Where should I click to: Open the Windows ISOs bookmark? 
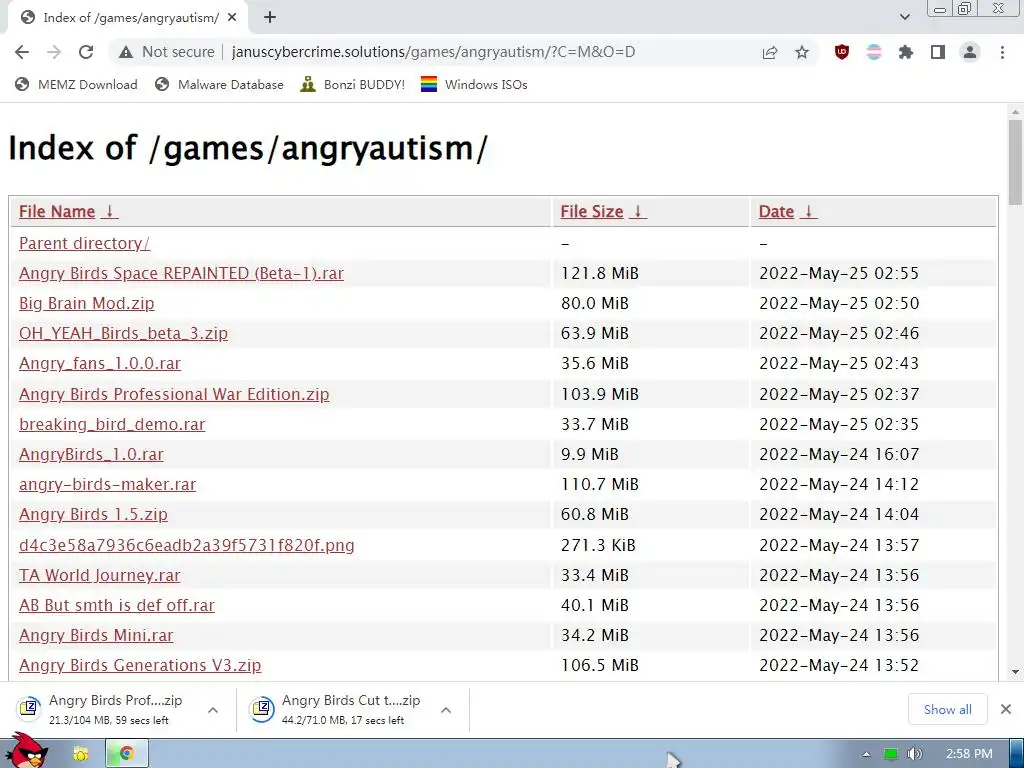(474, 84)
